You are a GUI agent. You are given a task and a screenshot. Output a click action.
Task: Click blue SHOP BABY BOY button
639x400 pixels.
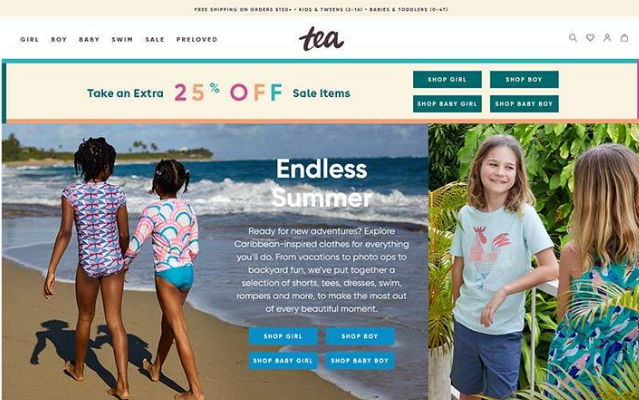coord(360,361)
